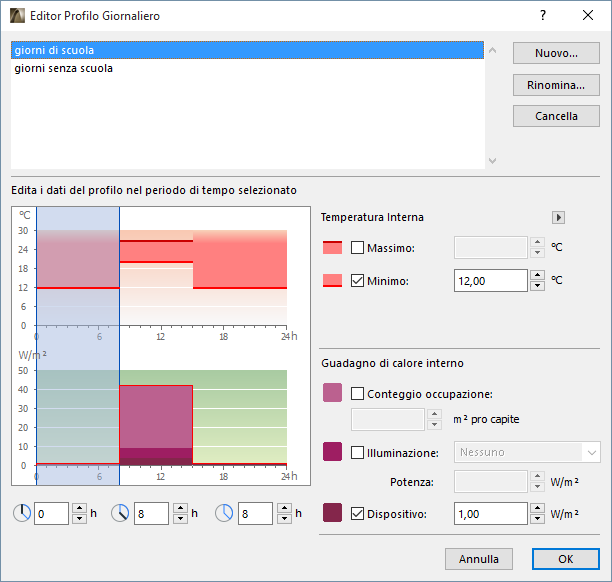Screen dimensions: 612x582
Task: Click the Annulla button
Action: pyautogui.click(x=479, y=559)
